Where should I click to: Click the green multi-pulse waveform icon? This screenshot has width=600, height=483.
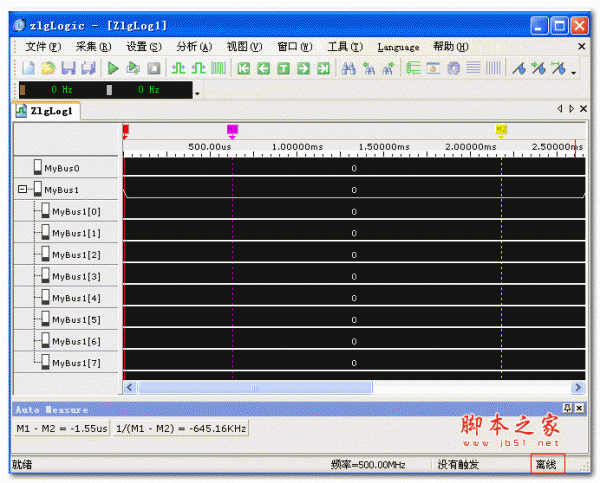(x=218, y=69)
